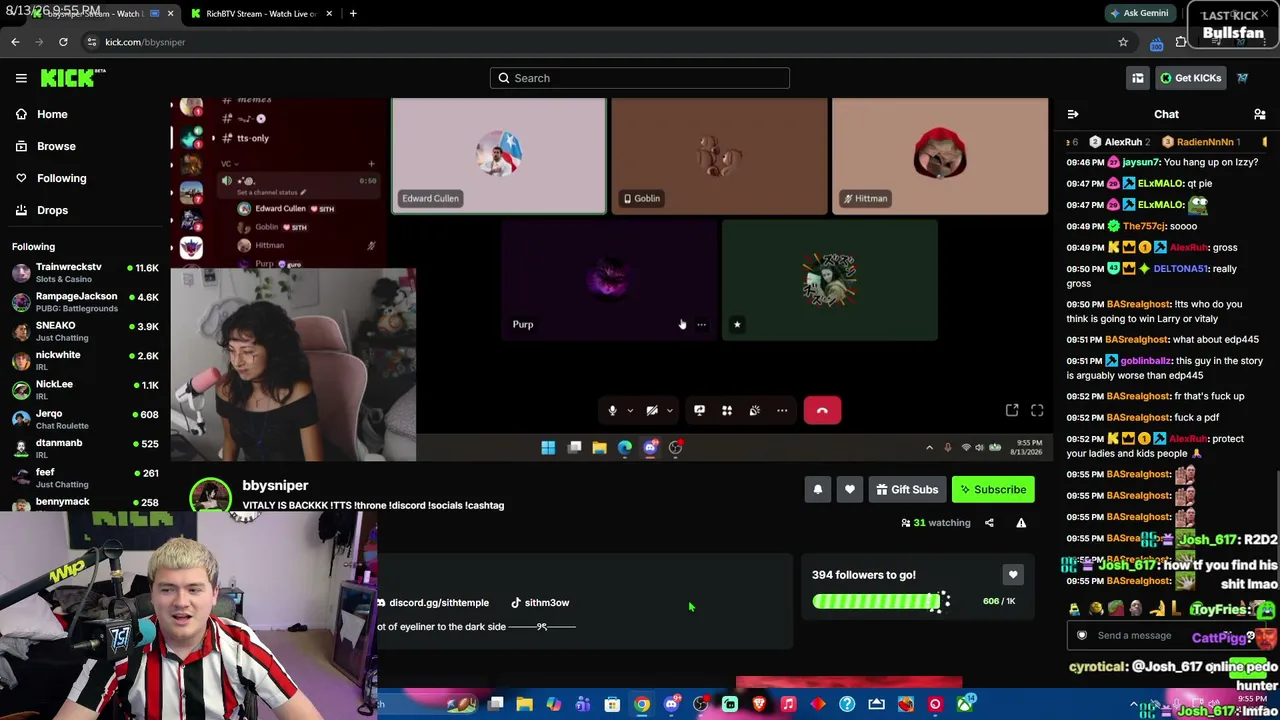
Task: Open Apple Music from the taskbar
Action: pyautogui.click(x=788, y=705)
